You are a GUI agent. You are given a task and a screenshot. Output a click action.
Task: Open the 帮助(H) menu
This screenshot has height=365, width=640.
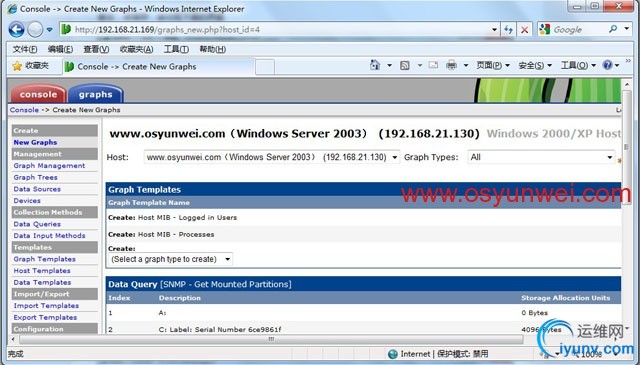[212, 49]
